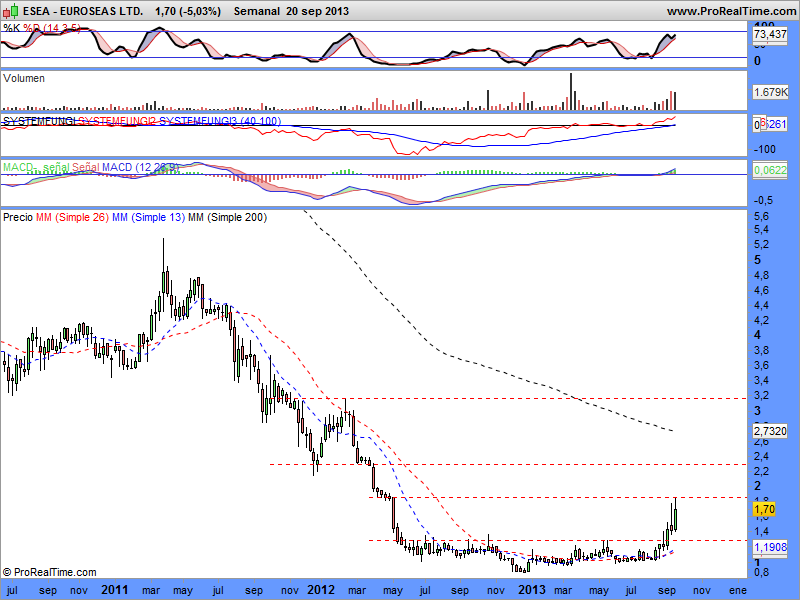Screen dimensions: 800x600
Task: Open the www.ProRealTime.com link
Action: pos(731,11)
